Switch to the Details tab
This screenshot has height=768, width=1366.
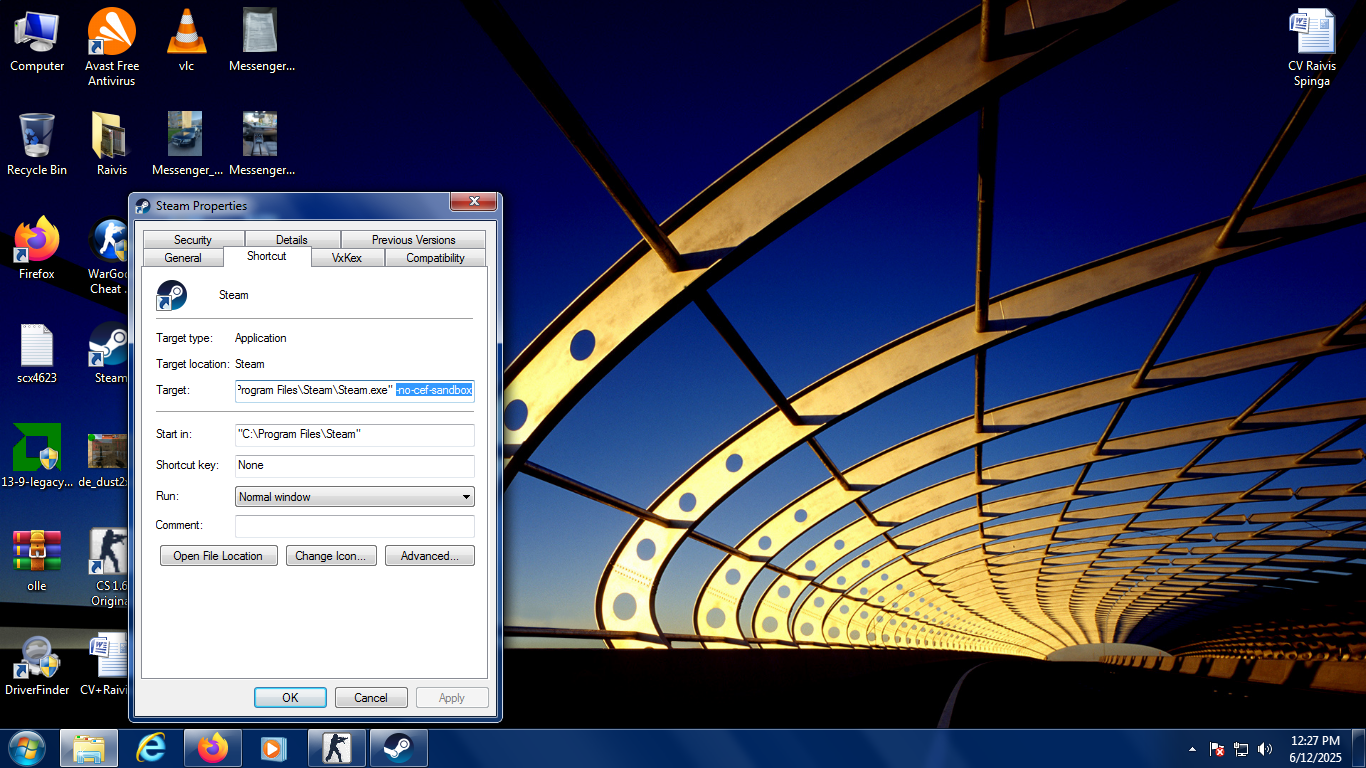pyautogui.click(x=292, y=240)
